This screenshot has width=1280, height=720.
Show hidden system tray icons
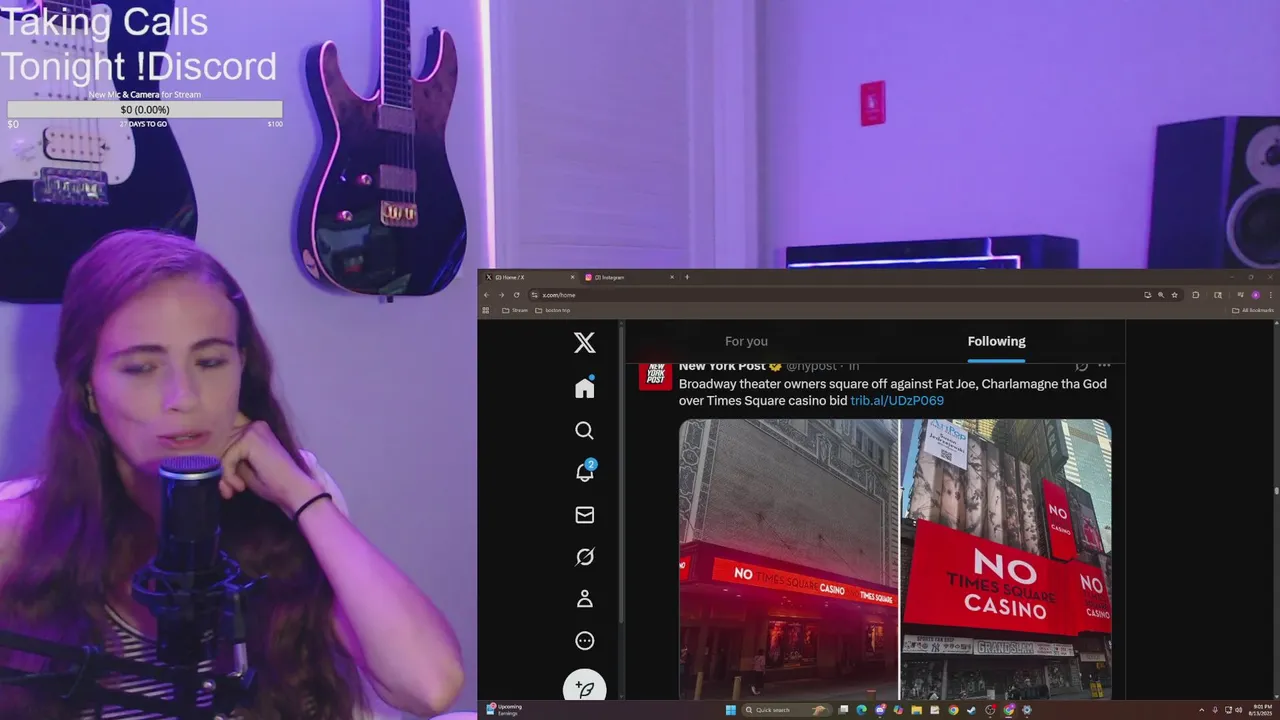pyautogui.click(x=1201, y=710)
